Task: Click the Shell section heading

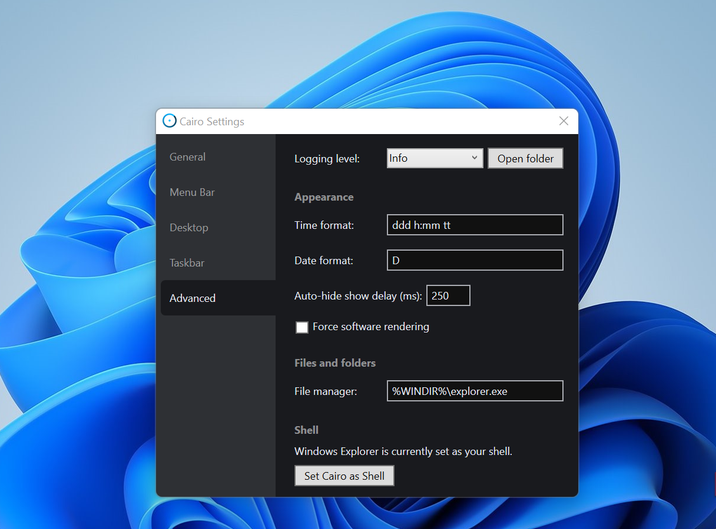Action: 306,430
